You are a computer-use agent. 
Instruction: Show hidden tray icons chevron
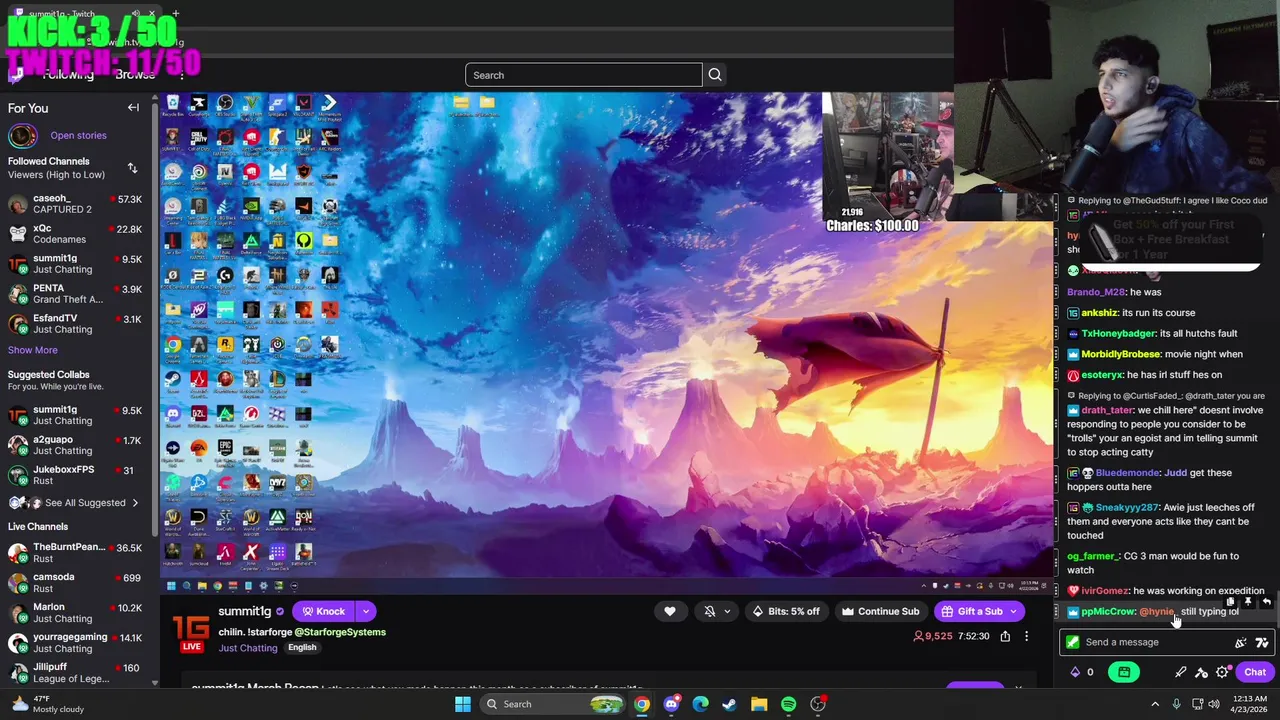[1155, 704]
